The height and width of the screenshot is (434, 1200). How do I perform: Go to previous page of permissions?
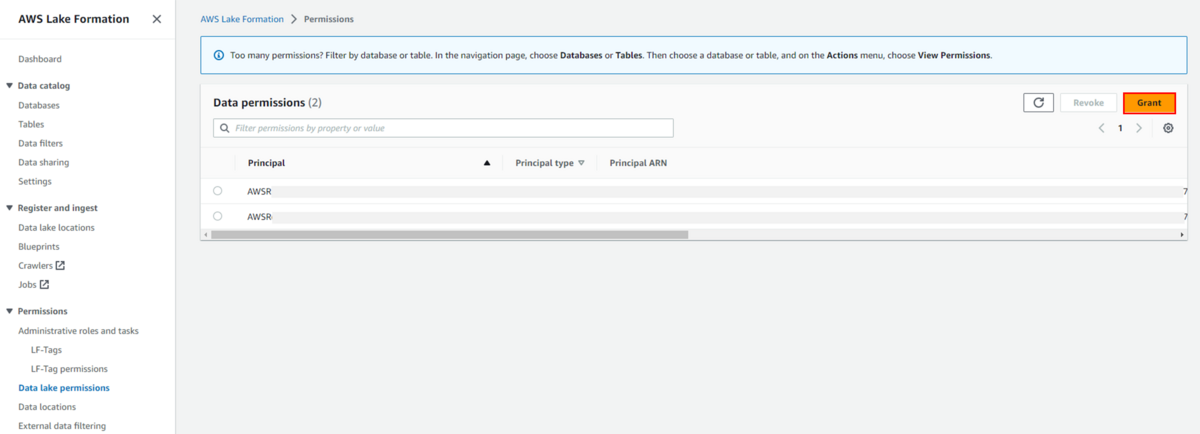(x=1102, y=128)
